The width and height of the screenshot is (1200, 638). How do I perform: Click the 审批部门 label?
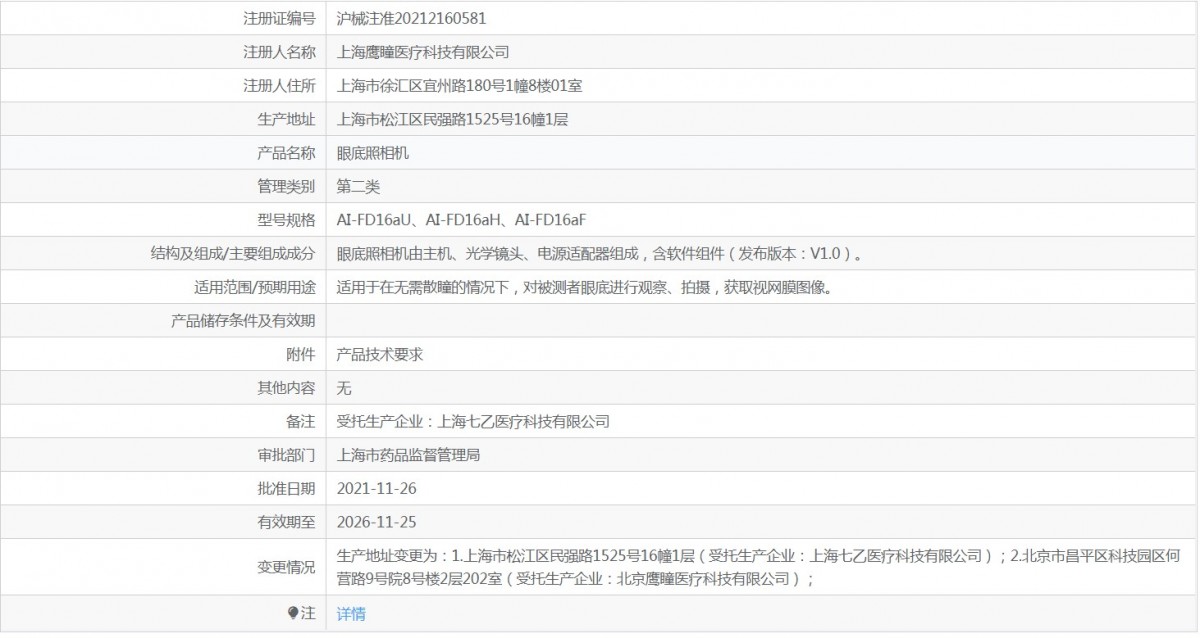(x=286, y=455)
